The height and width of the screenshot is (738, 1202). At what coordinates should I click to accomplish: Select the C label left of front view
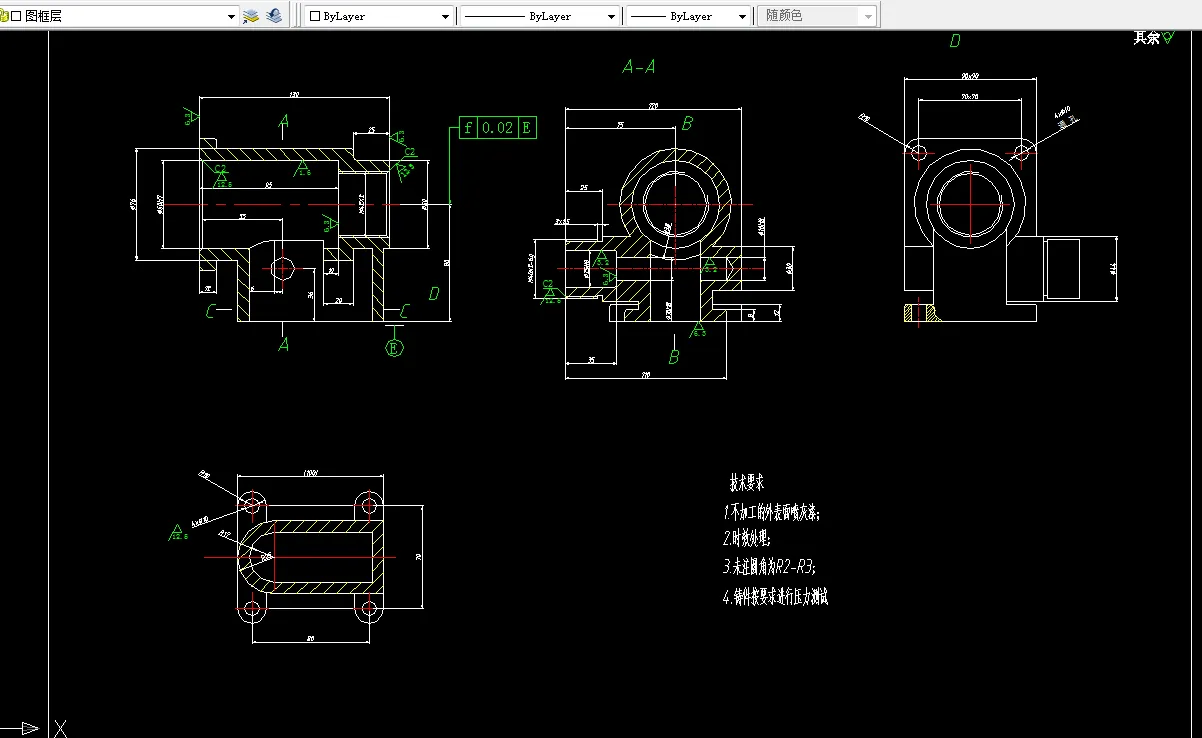tap(211, 312)
